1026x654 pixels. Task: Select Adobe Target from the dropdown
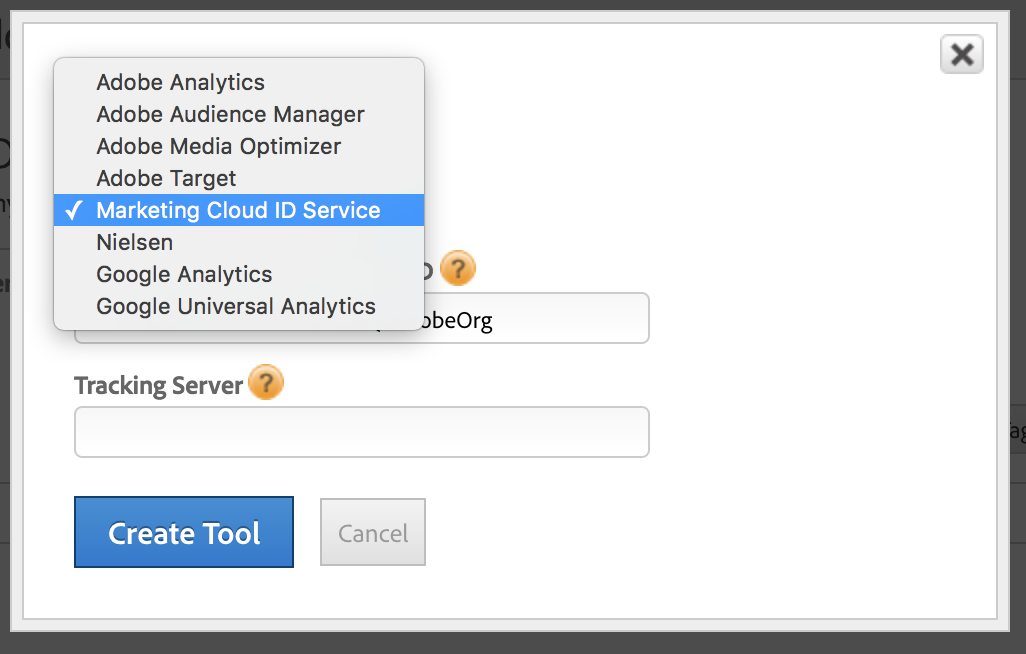(166, 178)
